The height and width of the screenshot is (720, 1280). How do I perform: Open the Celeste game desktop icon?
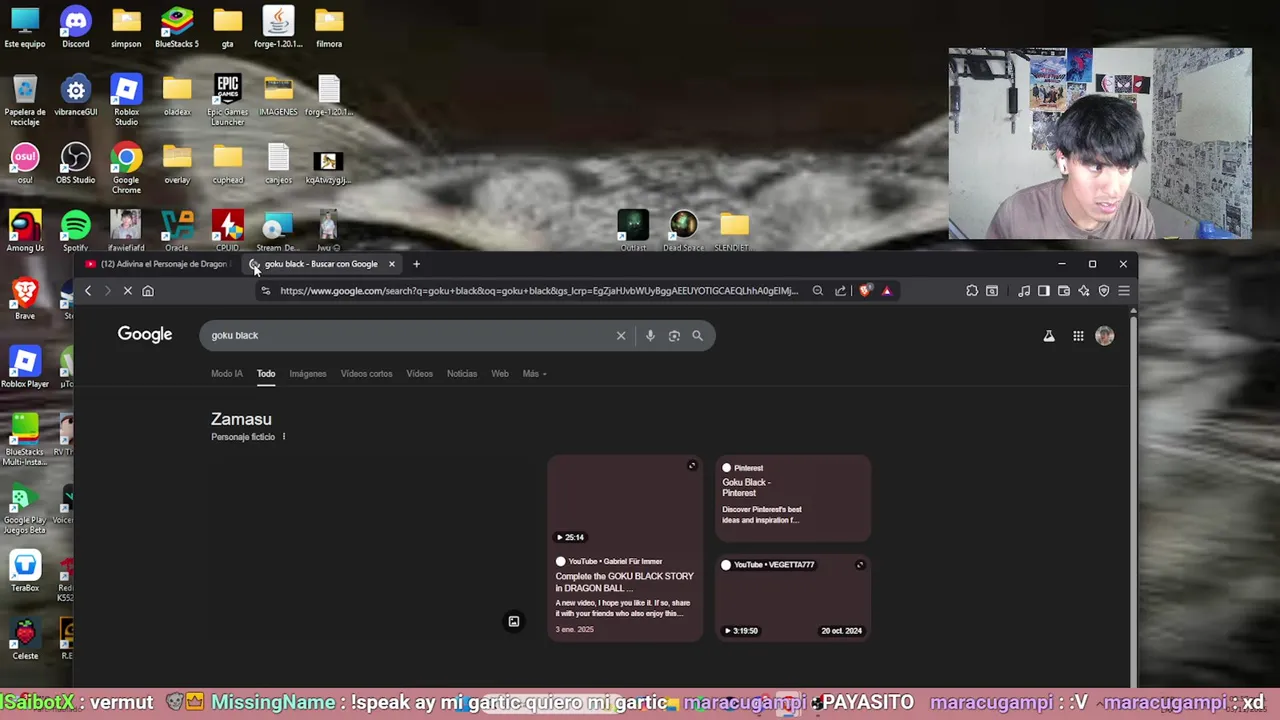click(25, 640)
